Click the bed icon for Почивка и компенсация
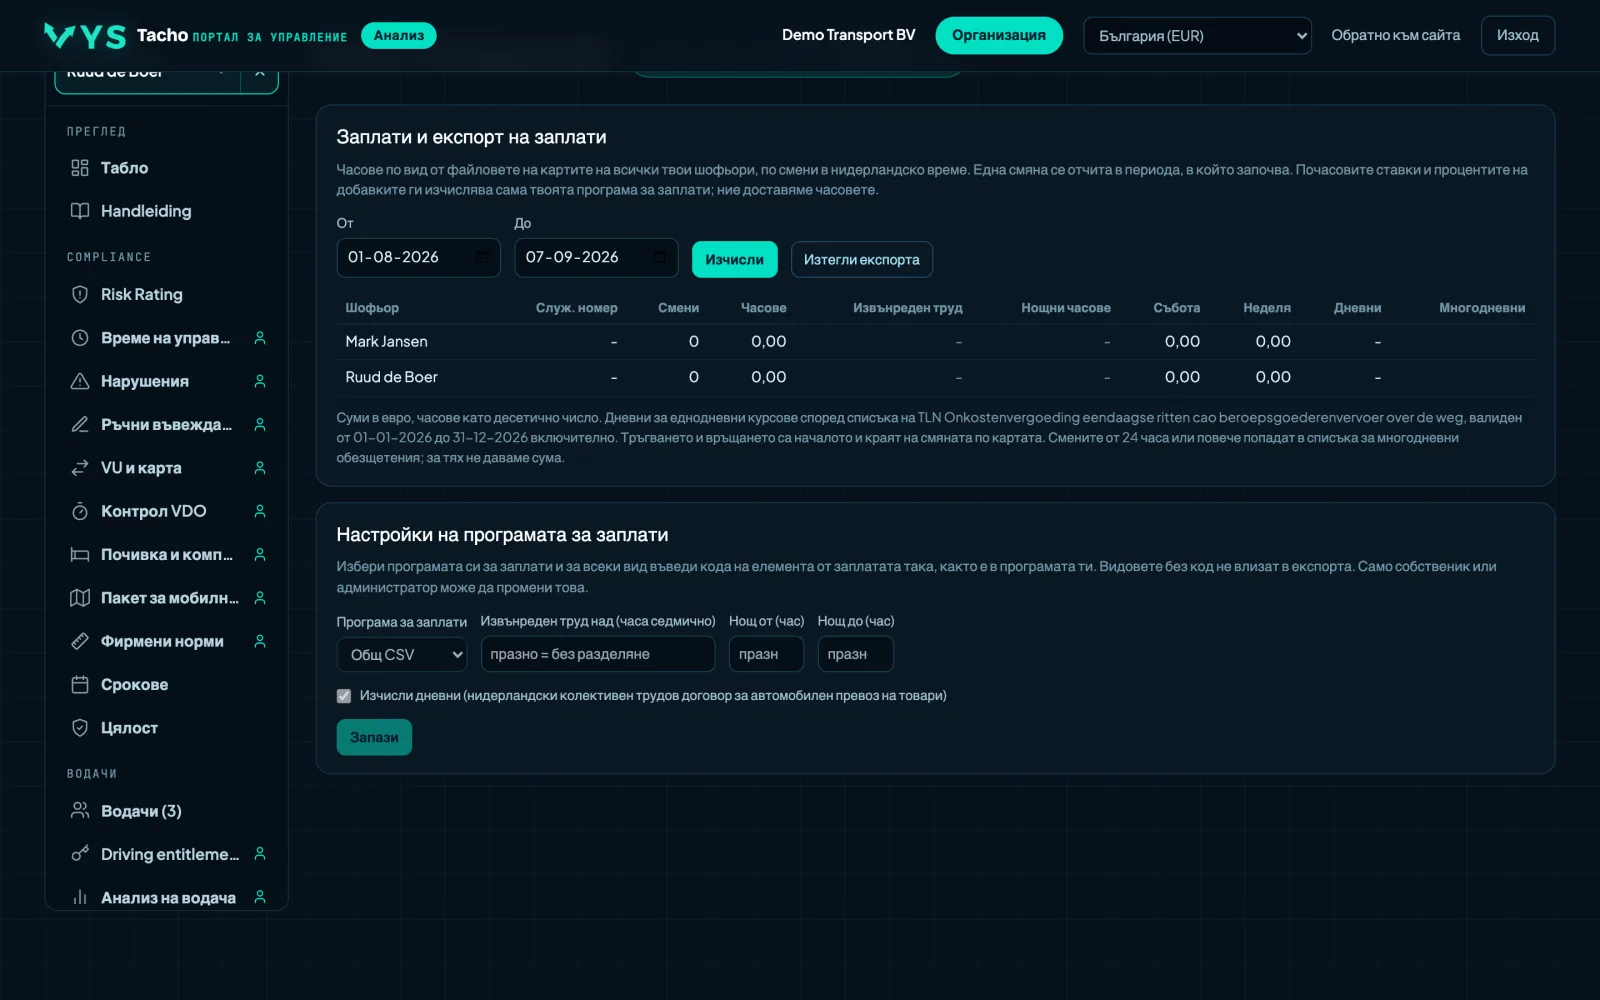Image resolution: width=1600 pixels, height=1000 pixels. click(80, 555)
